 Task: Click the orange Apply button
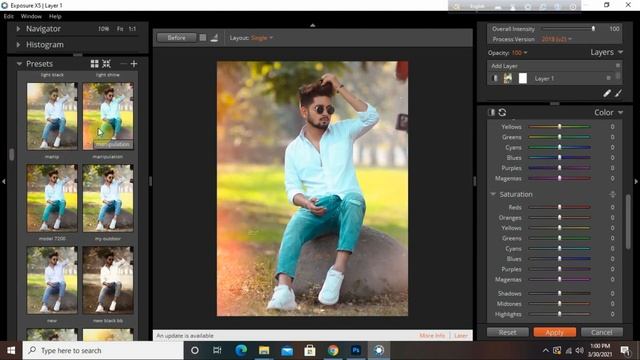[554, 332]
